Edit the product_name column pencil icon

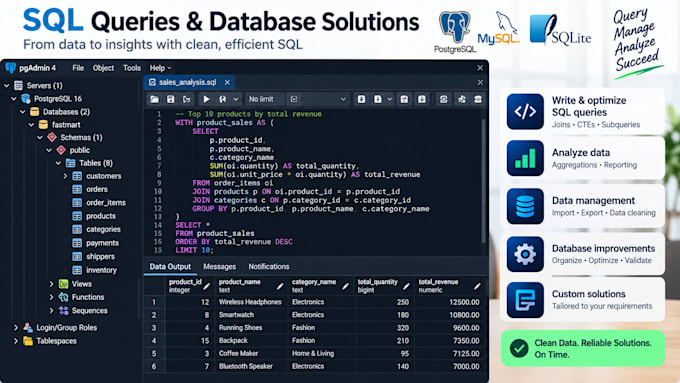(x=280, y=286)
